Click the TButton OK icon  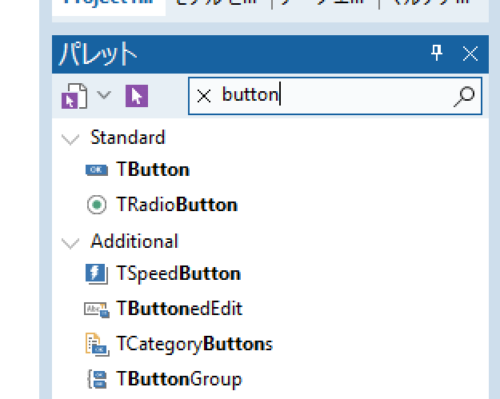tap(96, 170)
